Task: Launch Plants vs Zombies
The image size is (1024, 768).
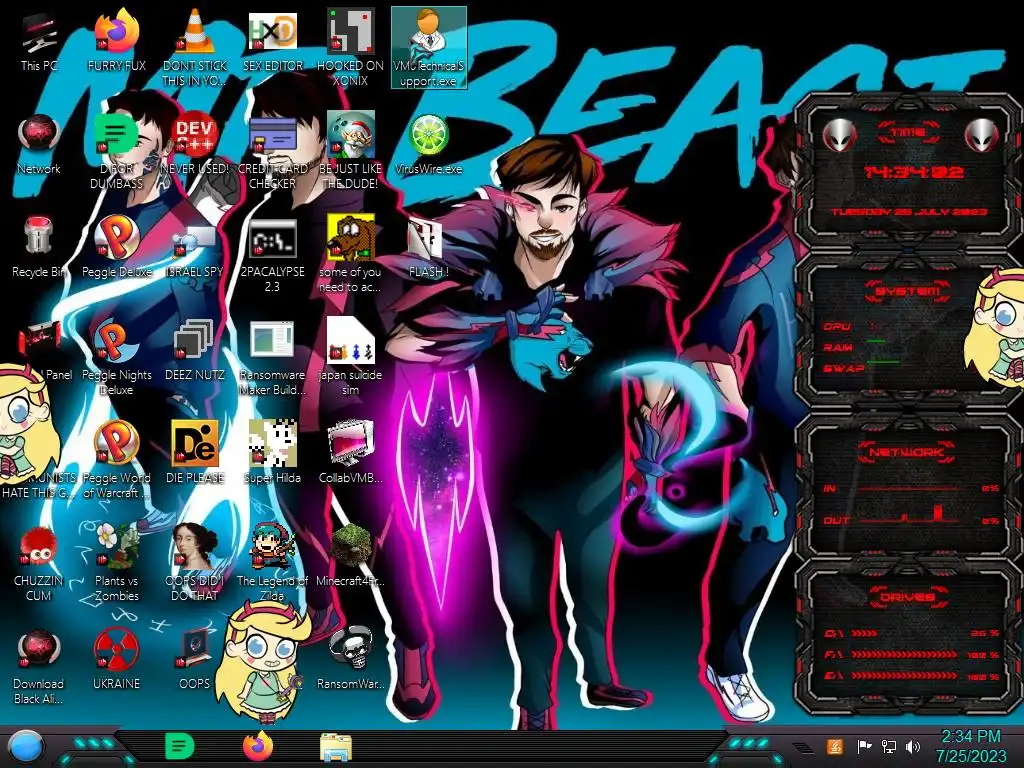Action: [116, 564]
